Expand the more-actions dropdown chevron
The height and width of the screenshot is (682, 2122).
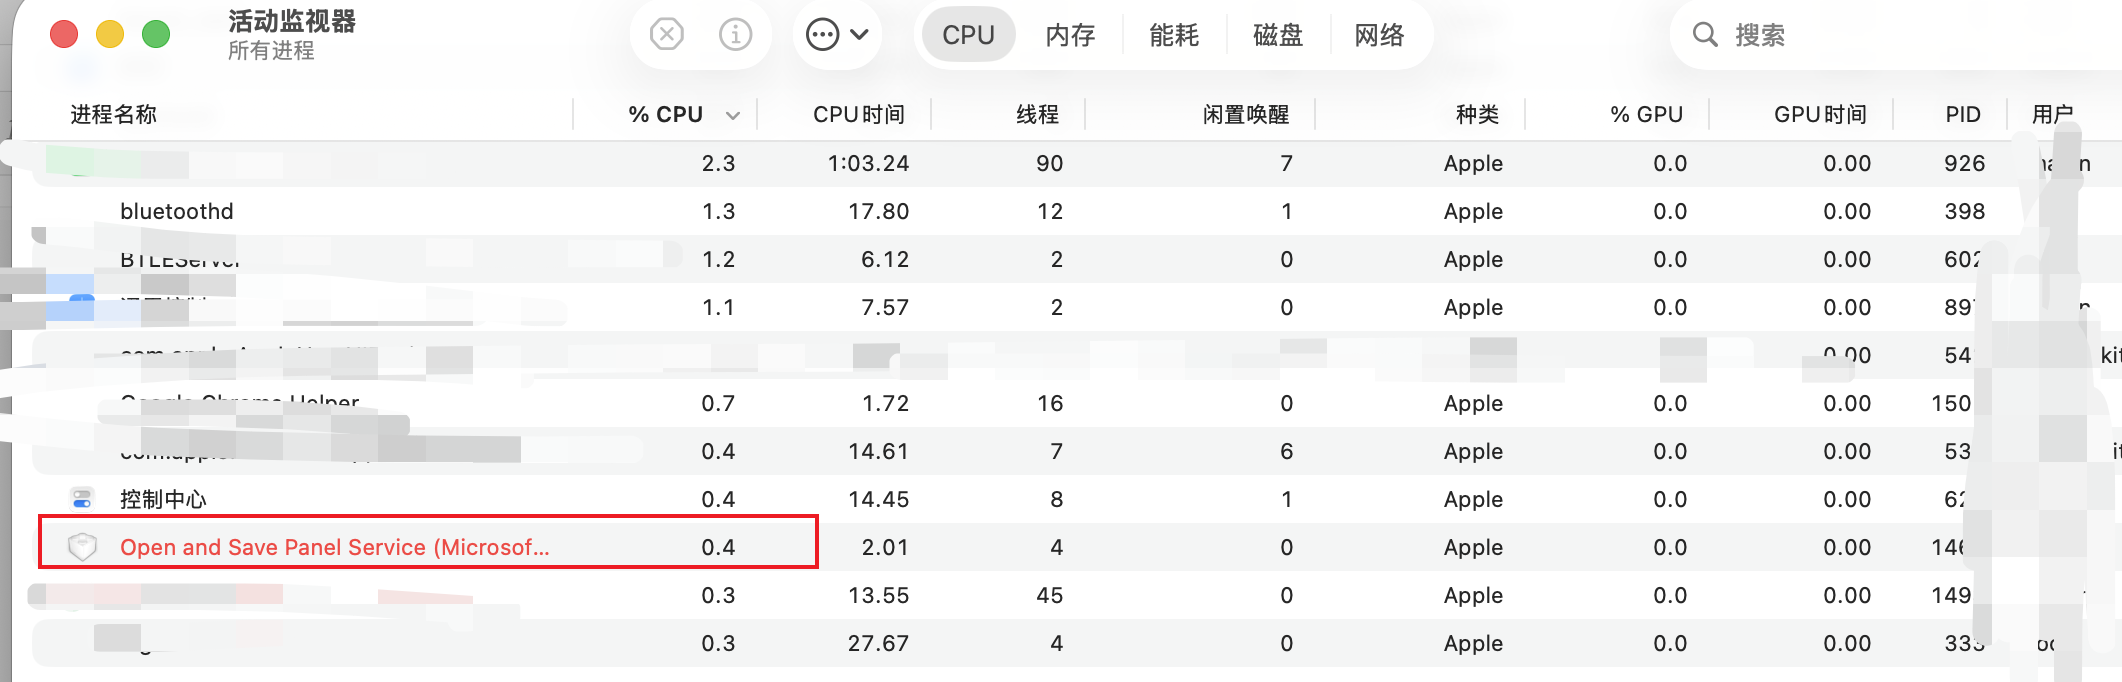(x=859, y=35)
